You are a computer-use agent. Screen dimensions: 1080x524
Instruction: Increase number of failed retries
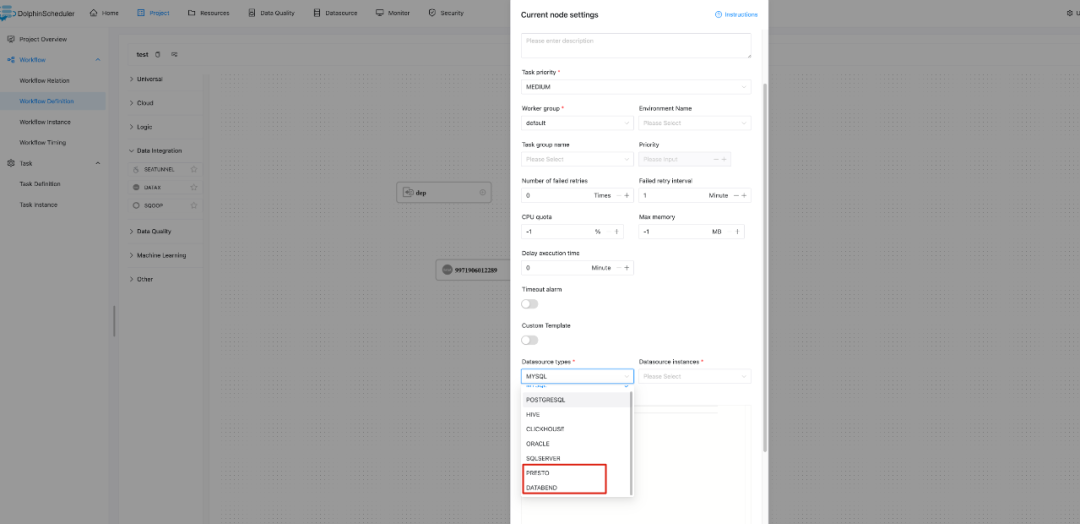627,196
